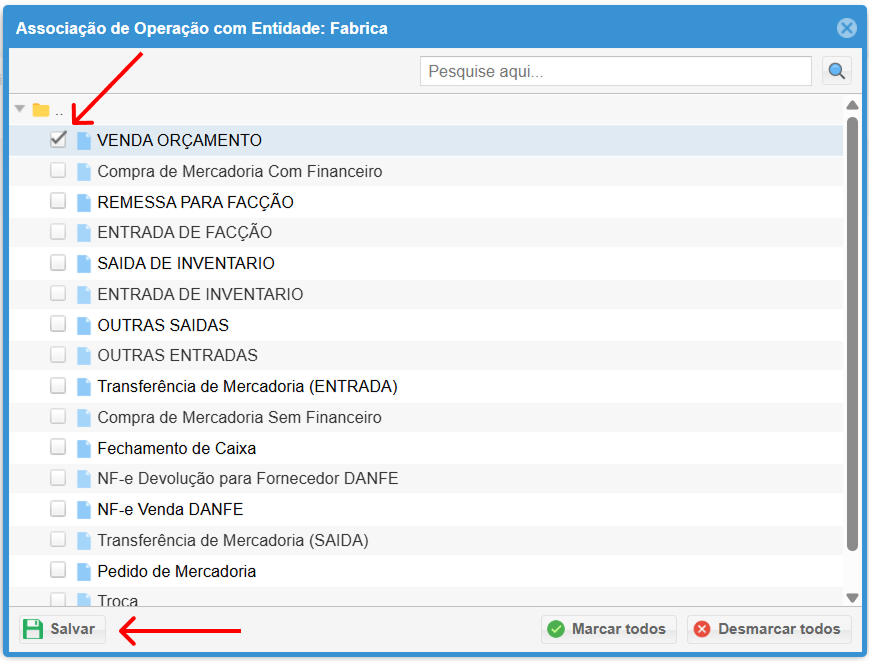This screenshot has width=869, height=661.
Task: Click the Marcar todos button
Action: [608, 629]
